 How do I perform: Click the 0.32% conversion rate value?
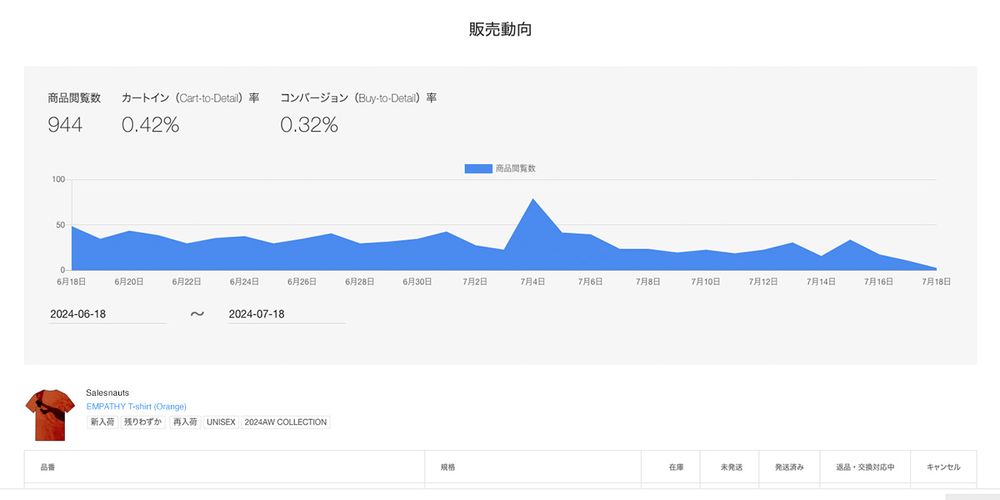point(309,125)
